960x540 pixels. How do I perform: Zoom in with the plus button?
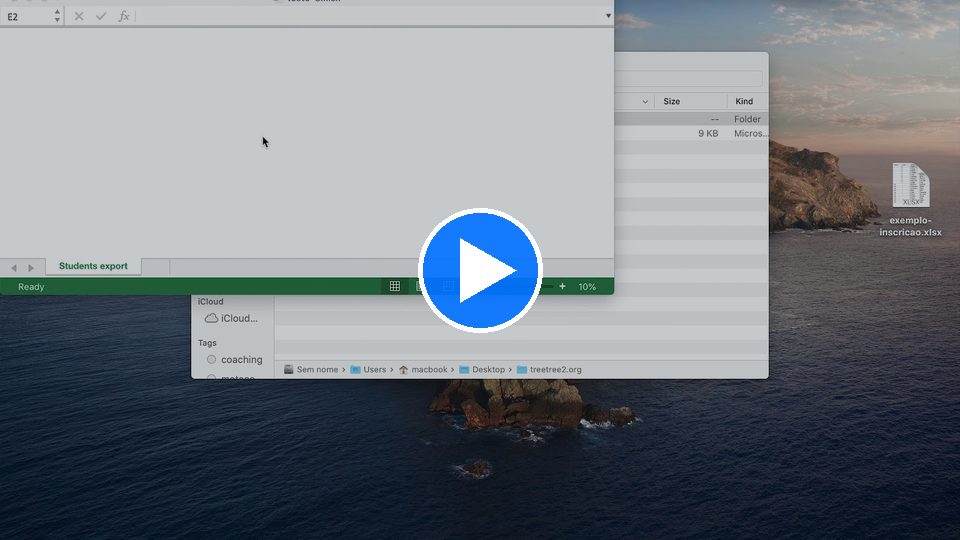coord(562,286)
